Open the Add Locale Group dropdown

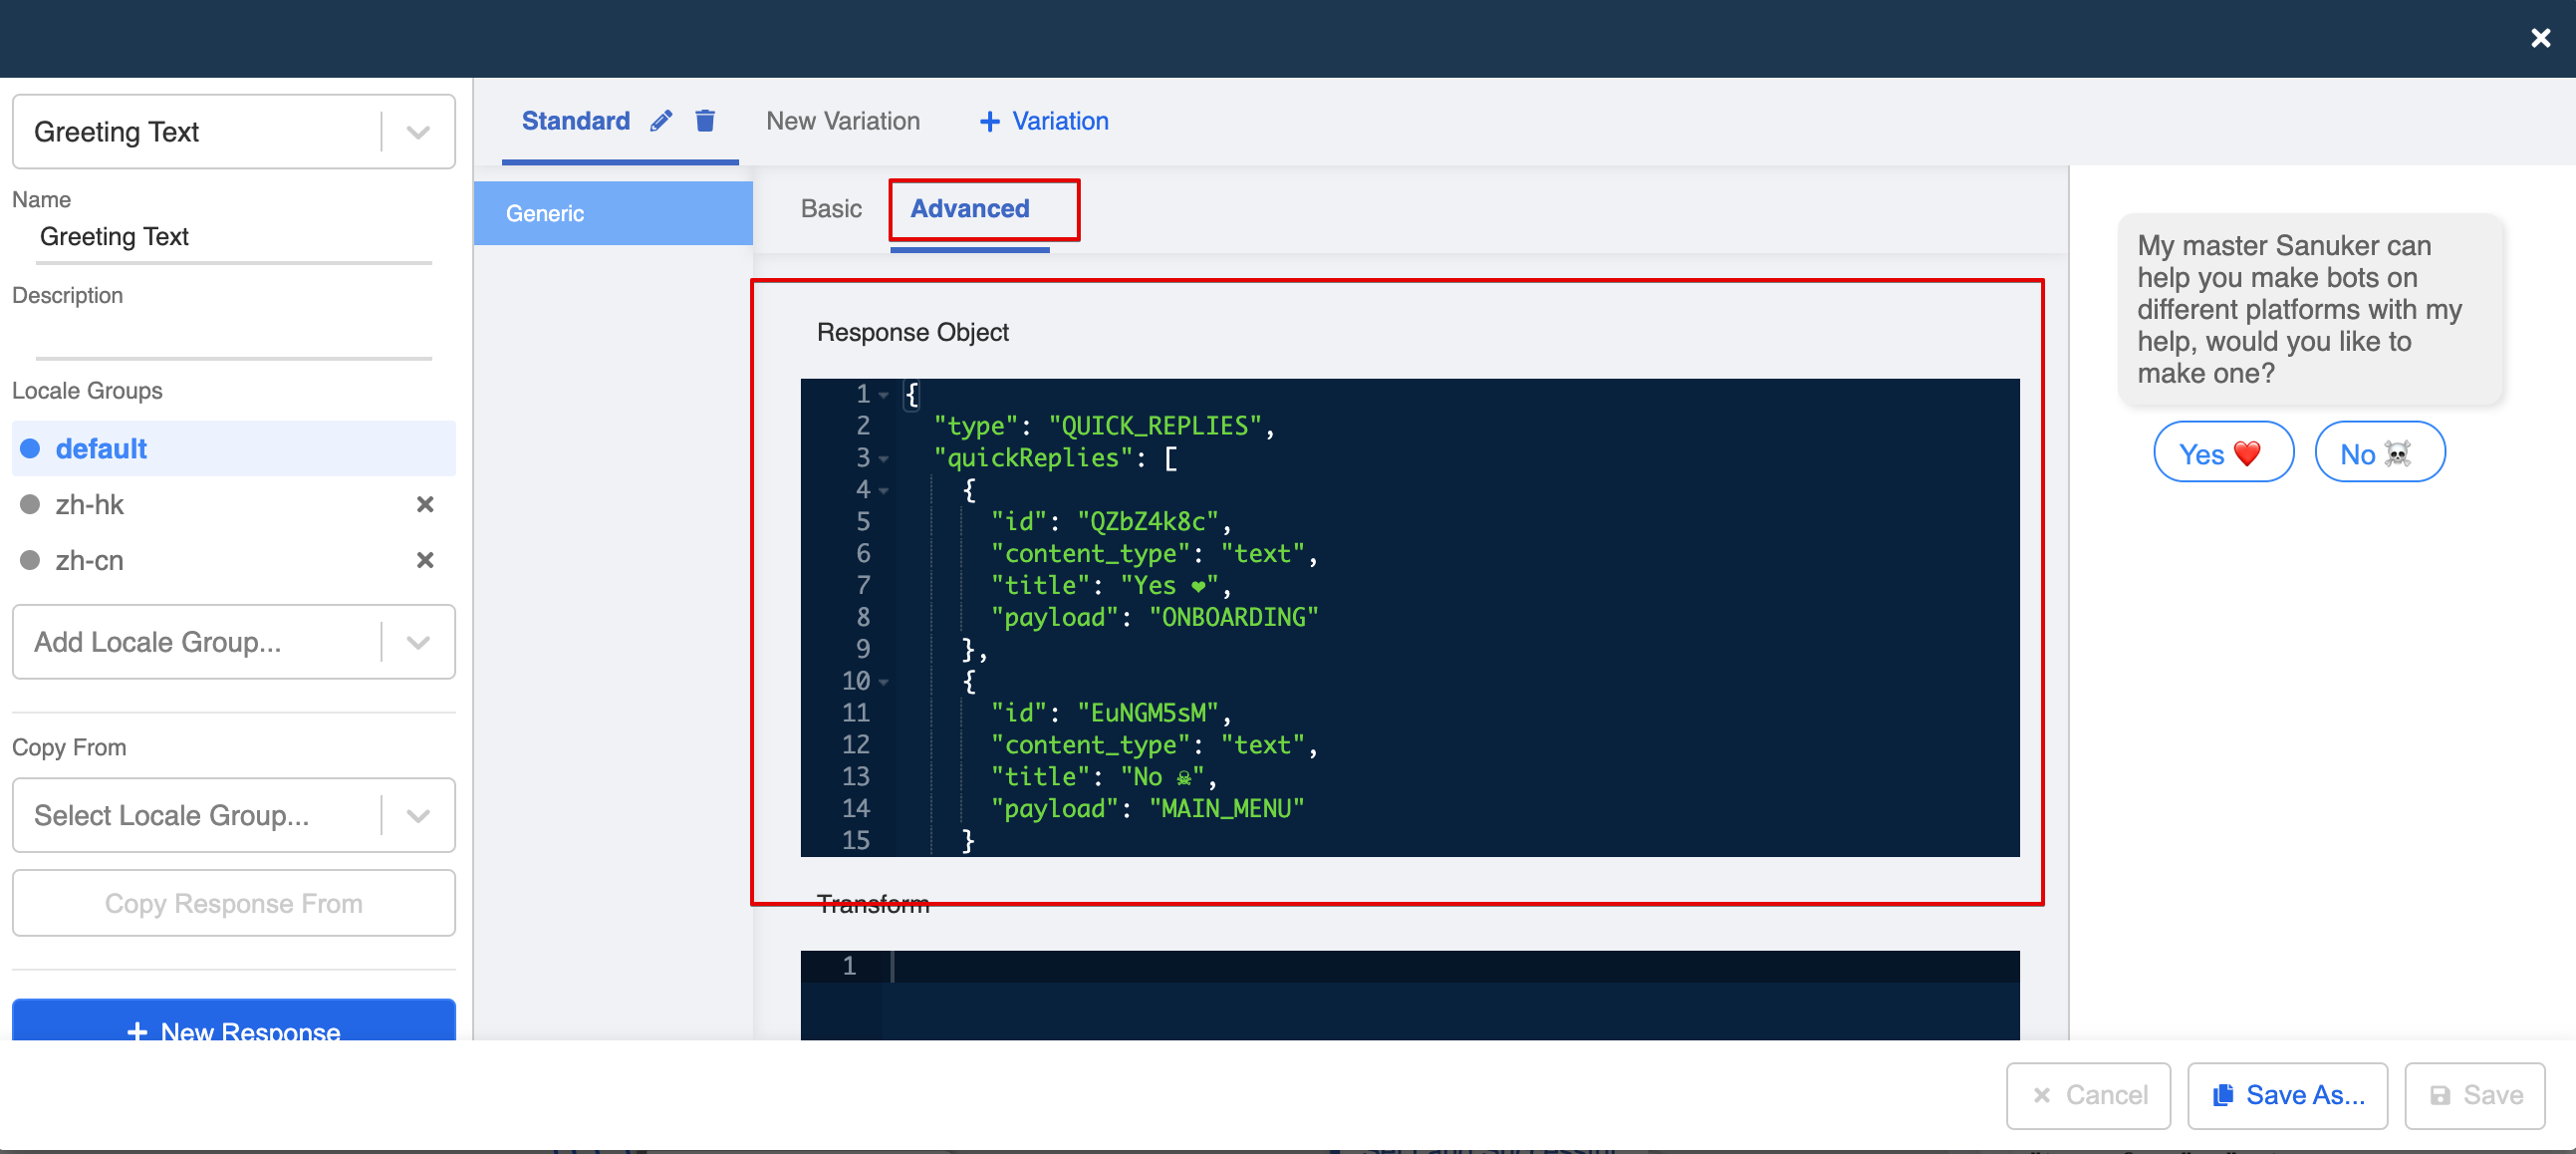[x=234, y=642]
